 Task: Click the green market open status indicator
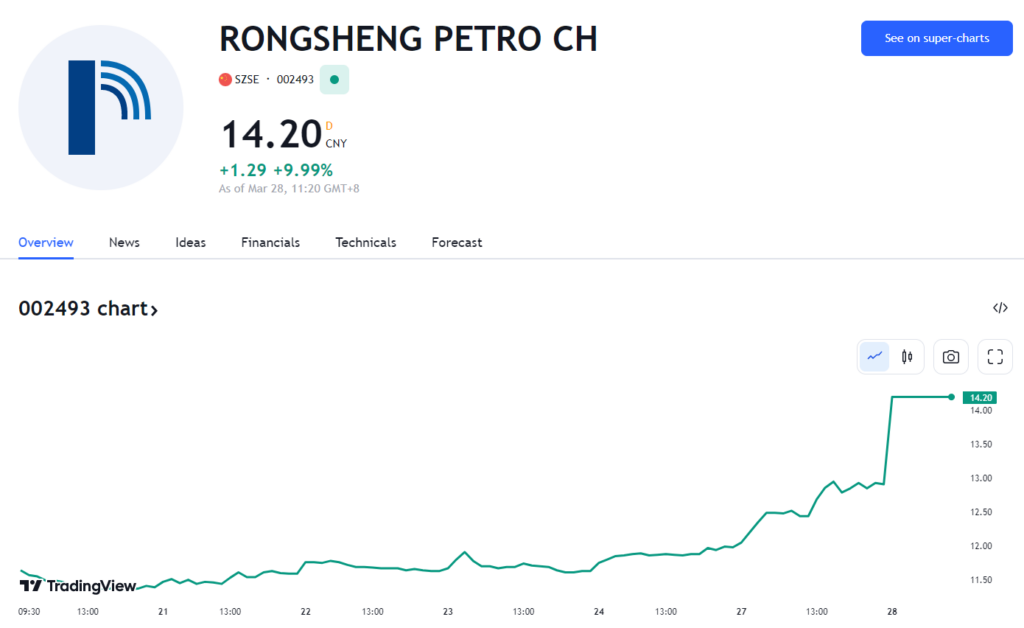pos(334,80)
